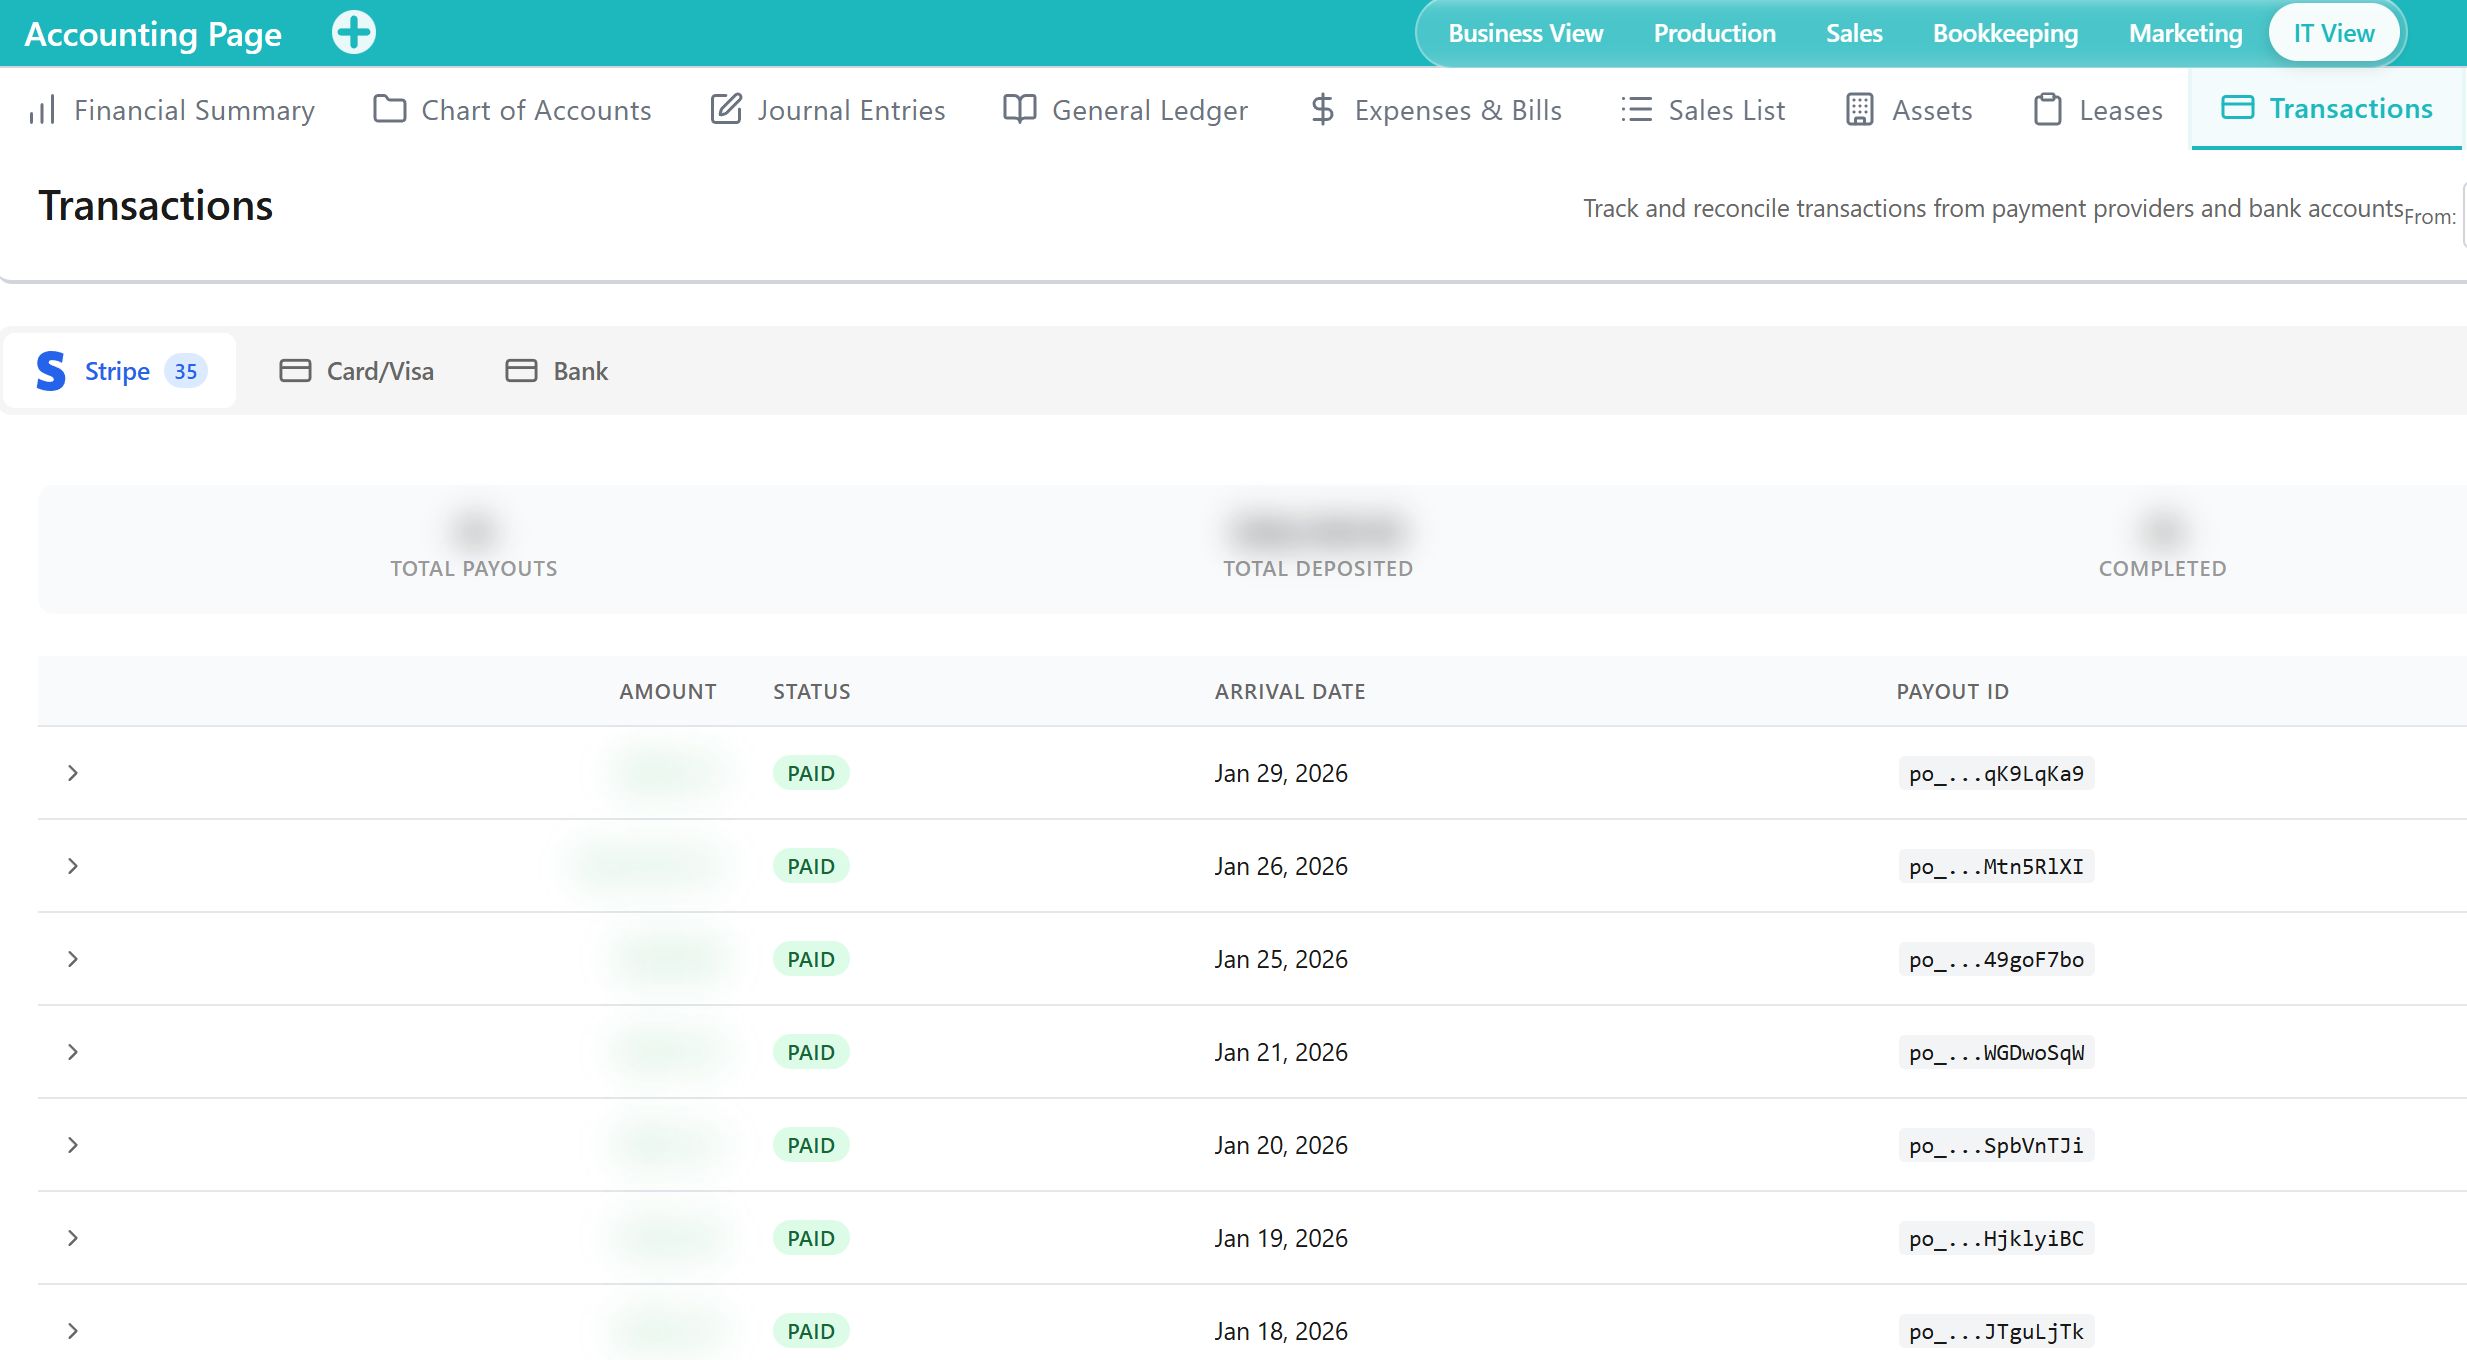Expand the Jan 25, 2026 payout row
The width and height of the screenshot is (2467, 1360).
pos(73,959)
